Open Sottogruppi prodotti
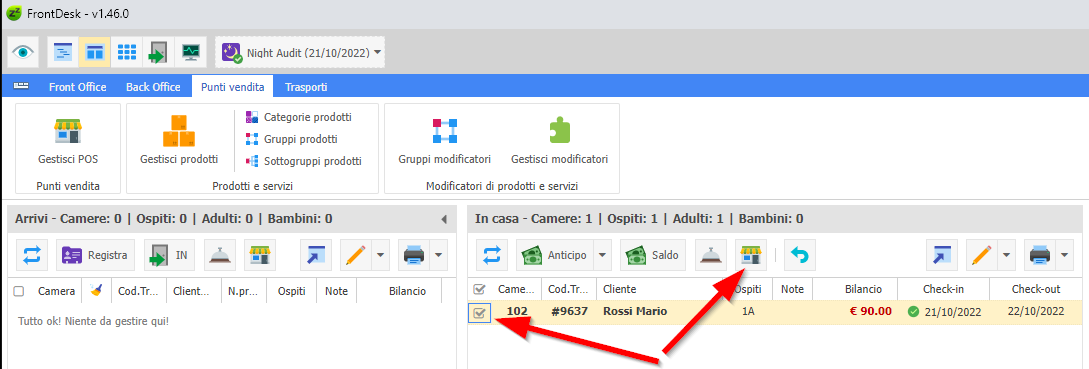 pyautogui.click(x=304, y=161)
